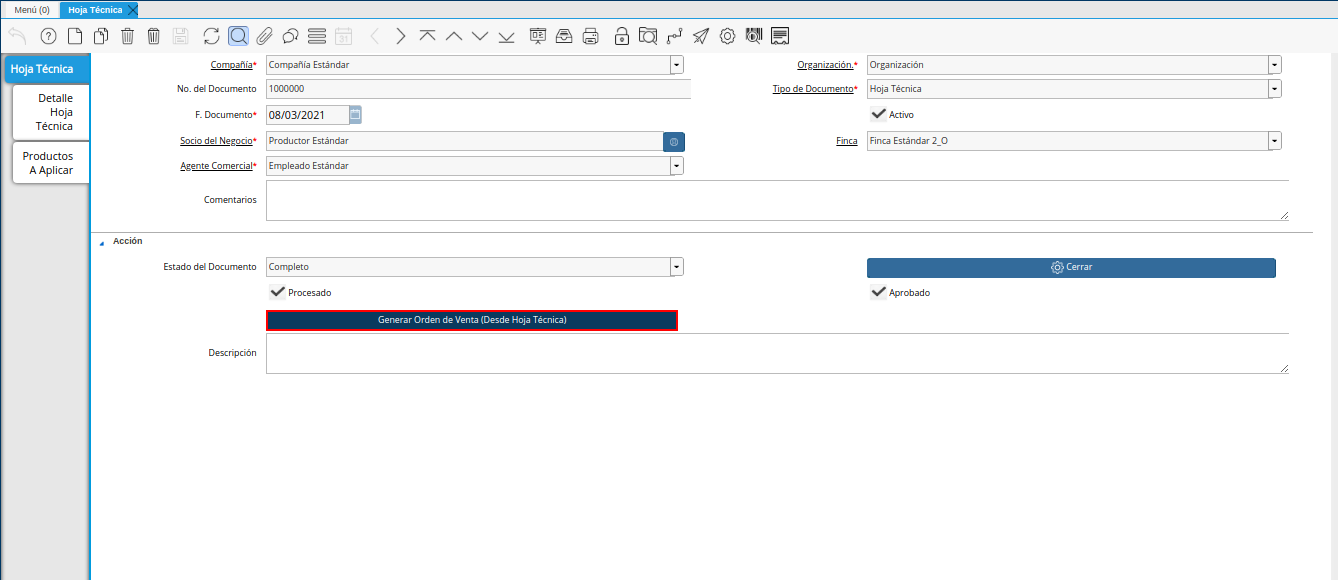The width and height of the screenshot is (1338, 580).
Task: Open the Chat speech bubbles icon
Action: pyautogui.click(x=290, y=37)
